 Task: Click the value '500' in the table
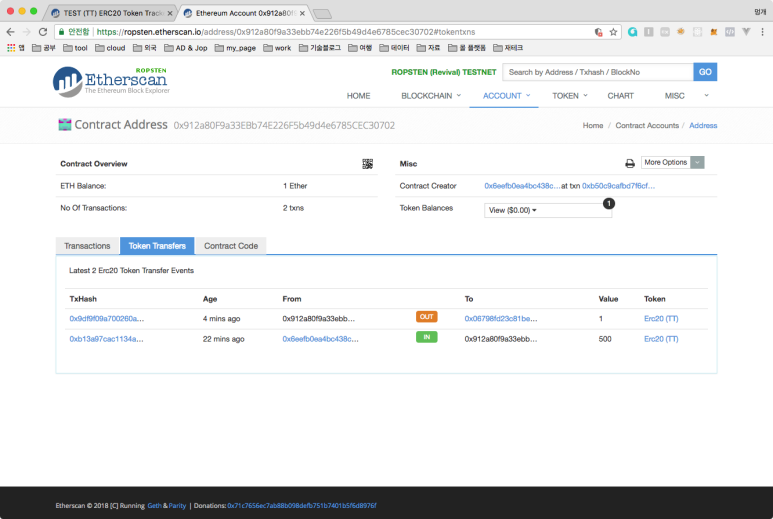(605, 339)
